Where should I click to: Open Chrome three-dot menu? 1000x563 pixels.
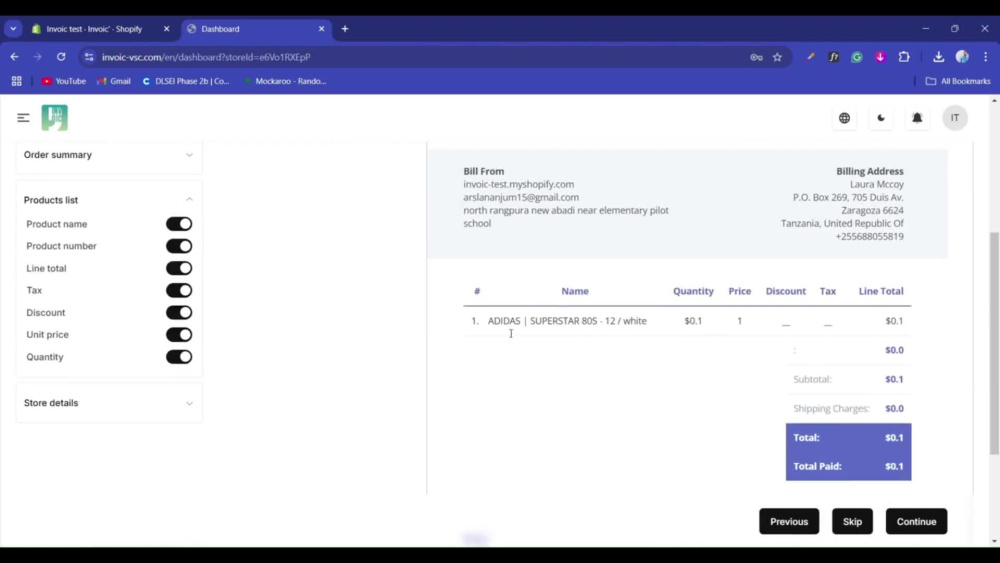coord(985,57)
